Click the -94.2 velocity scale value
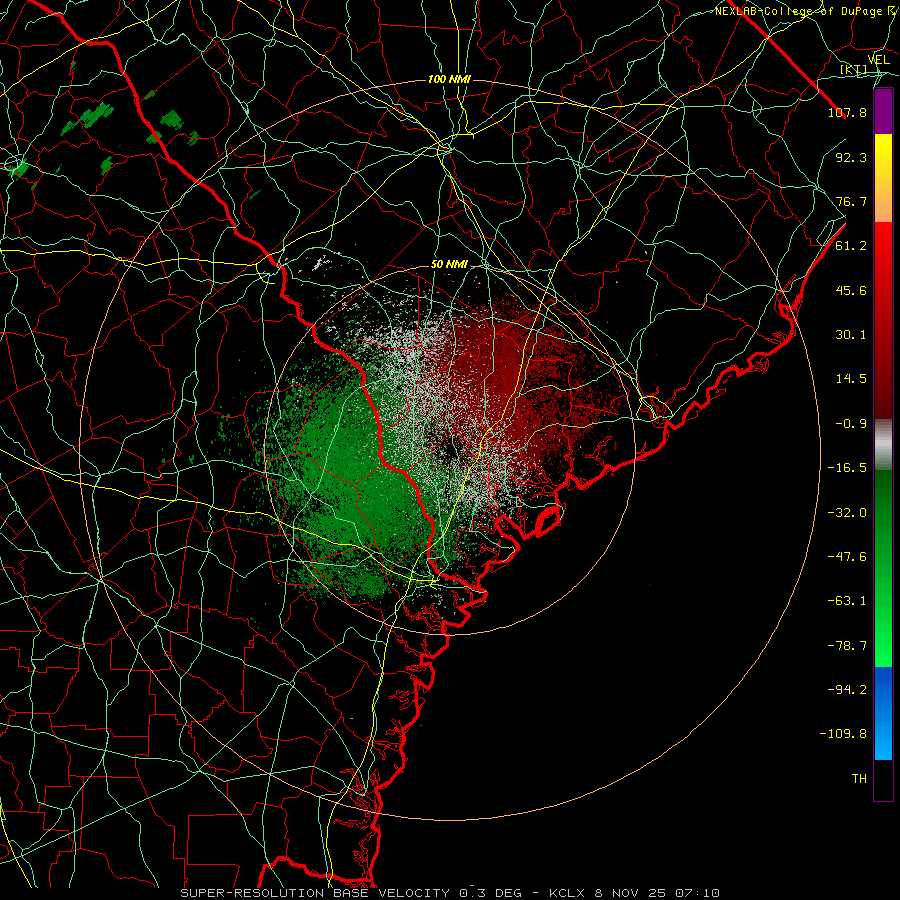Screen dimensions: 900x900 coord(847,689)
